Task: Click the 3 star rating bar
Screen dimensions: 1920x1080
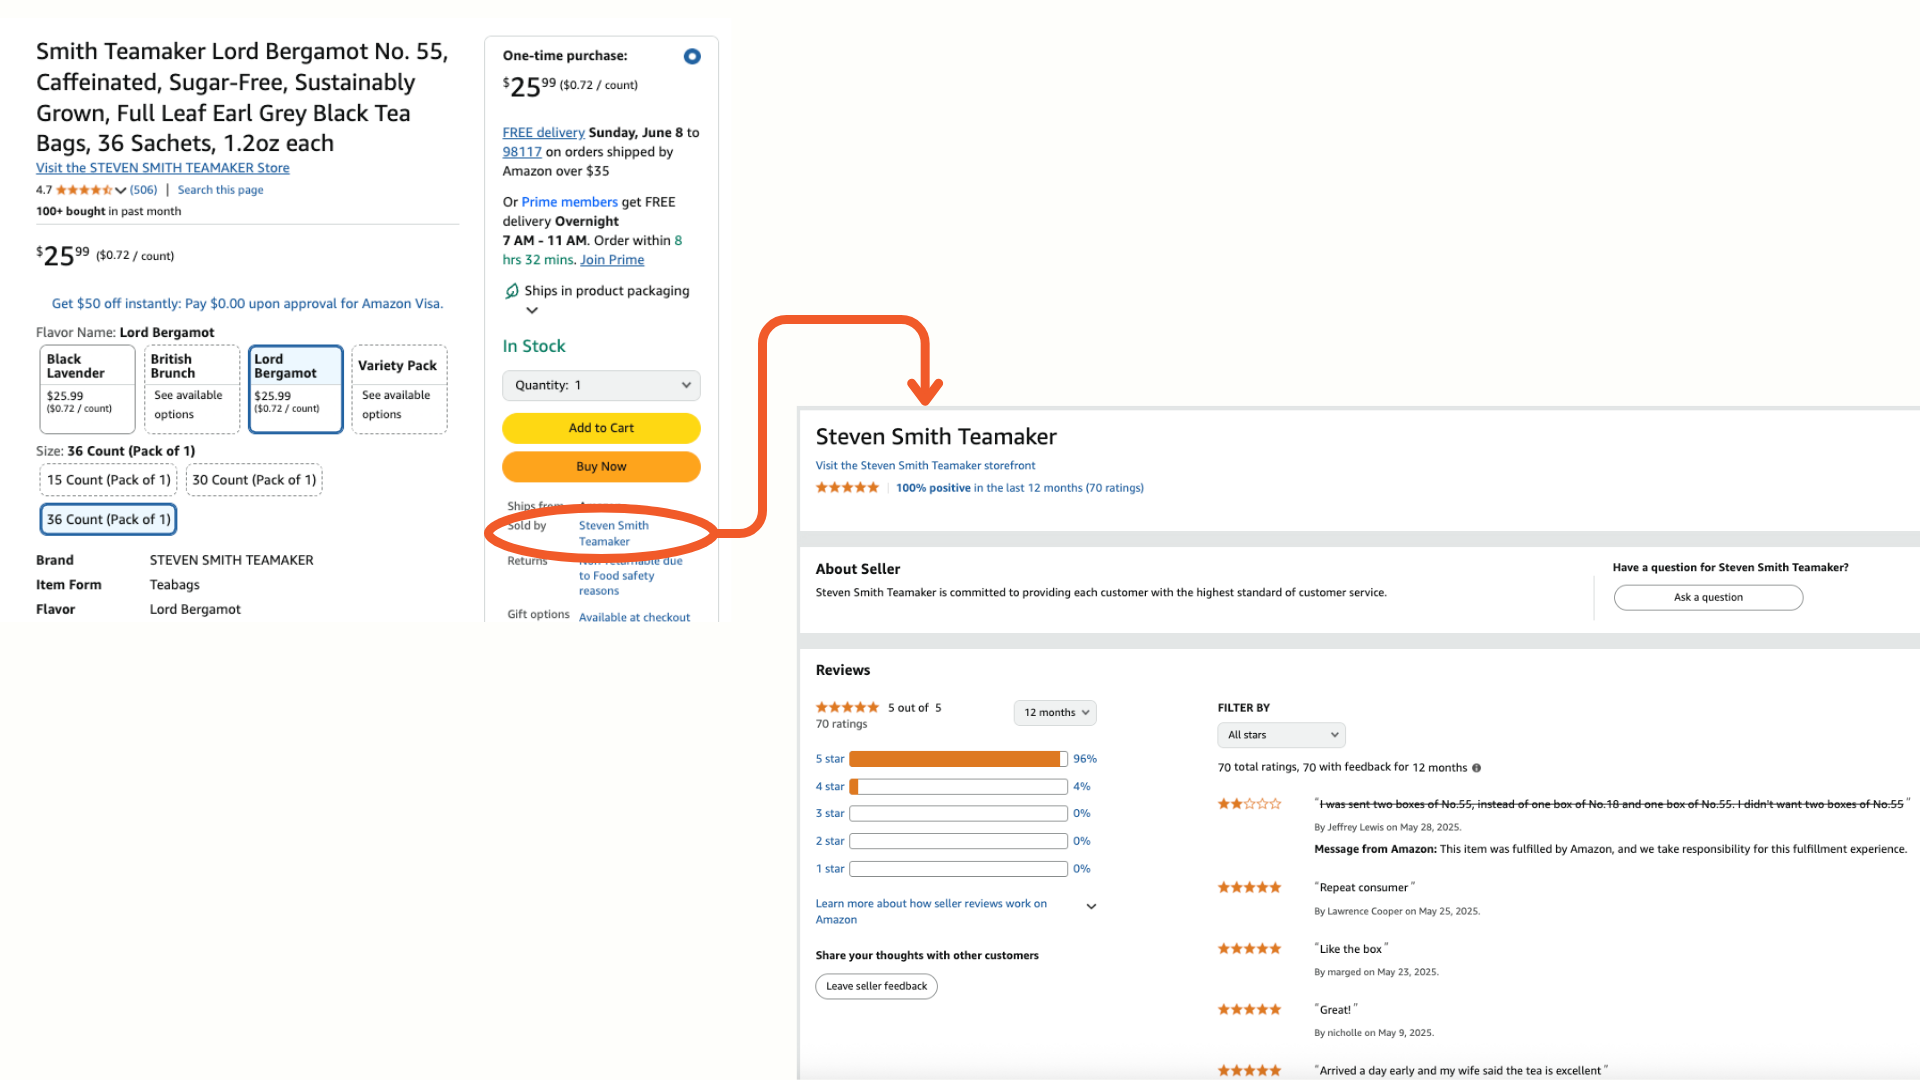Action: point(958,814)
